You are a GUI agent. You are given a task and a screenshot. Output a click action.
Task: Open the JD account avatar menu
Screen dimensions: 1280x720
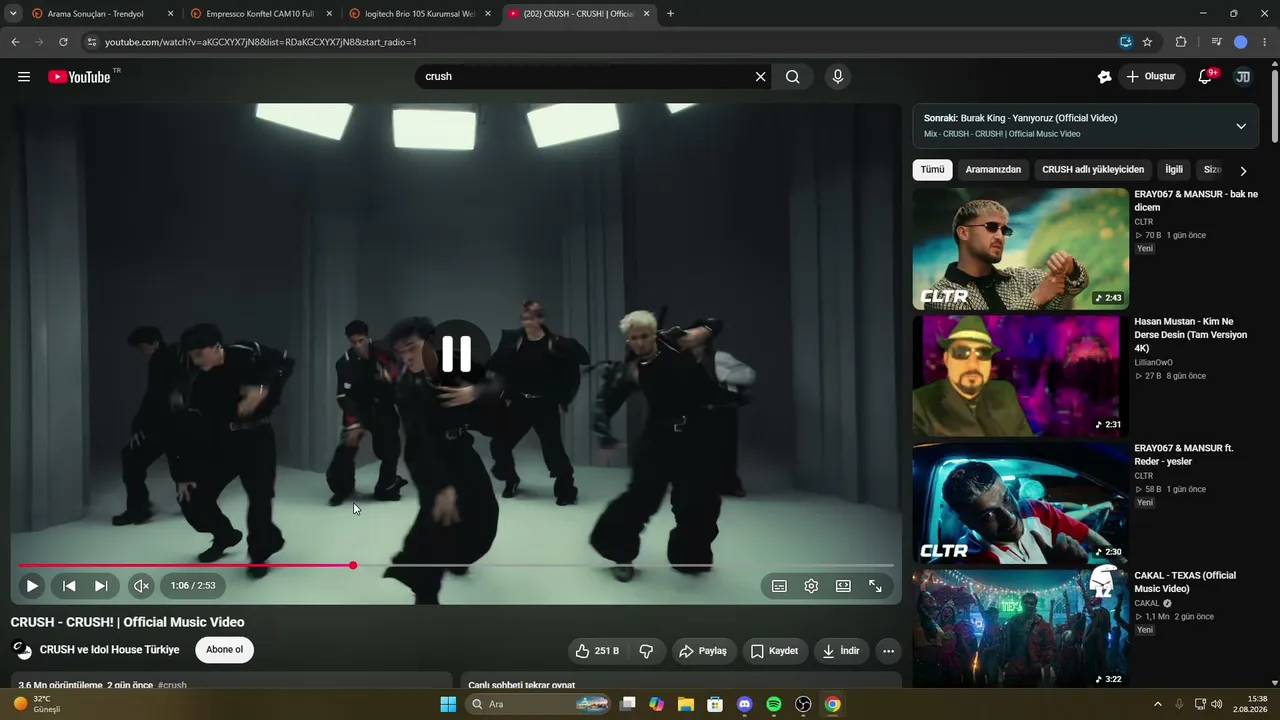1243,77
